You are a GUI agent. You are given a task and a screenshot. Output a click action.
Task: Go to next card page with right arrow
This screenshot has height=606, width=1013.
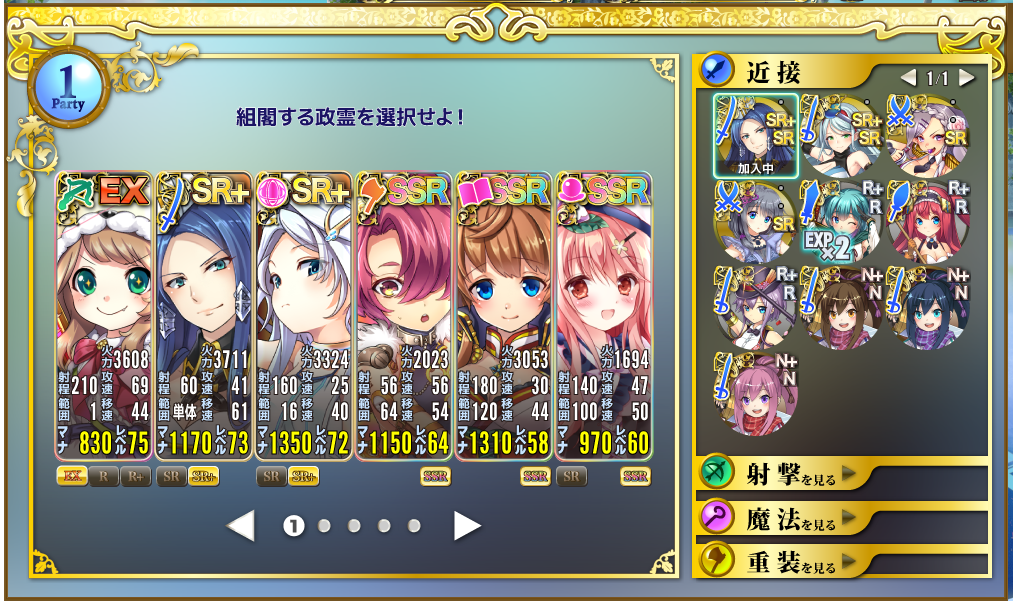(466, 526)
